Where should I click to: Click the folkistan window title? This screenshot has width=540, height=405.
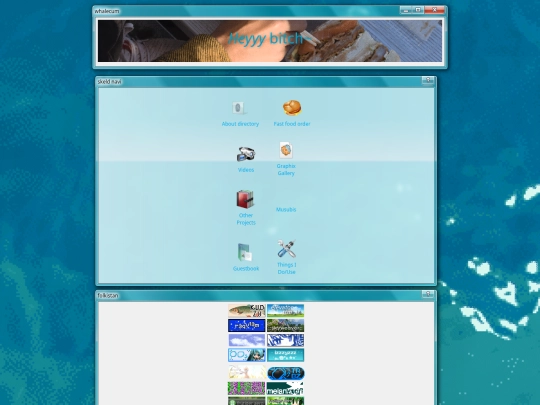108,295
